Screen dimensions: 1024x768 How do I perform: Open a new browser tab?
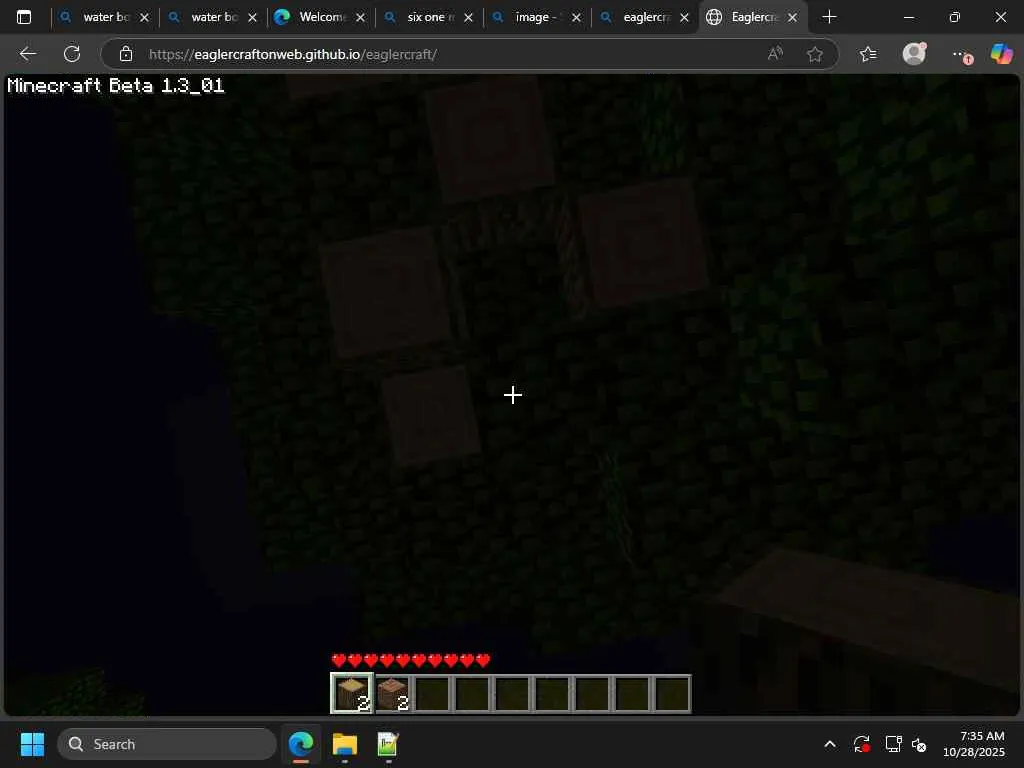click(x=829, y=17)
